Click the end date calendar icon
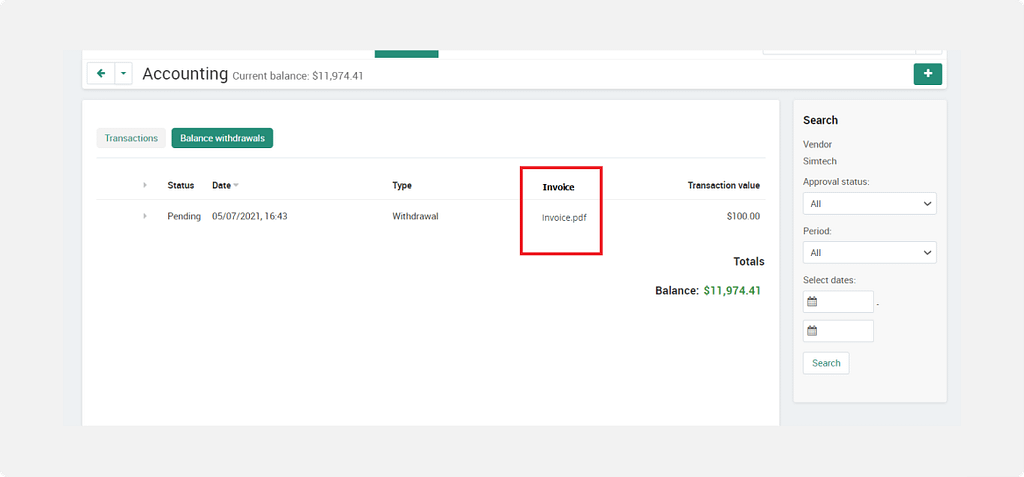The image size is (1024, 477). 812,331
